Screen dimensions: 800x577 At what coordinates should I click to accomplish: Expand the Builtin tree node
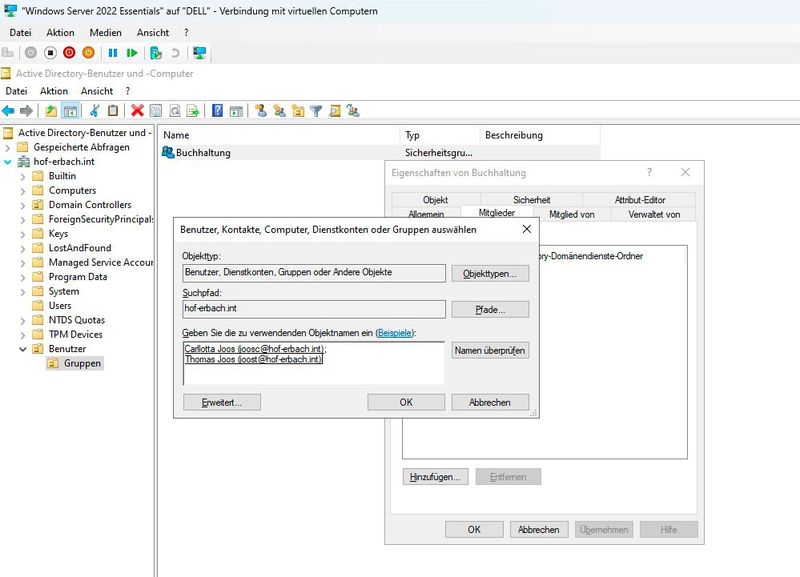pos(24,176)
